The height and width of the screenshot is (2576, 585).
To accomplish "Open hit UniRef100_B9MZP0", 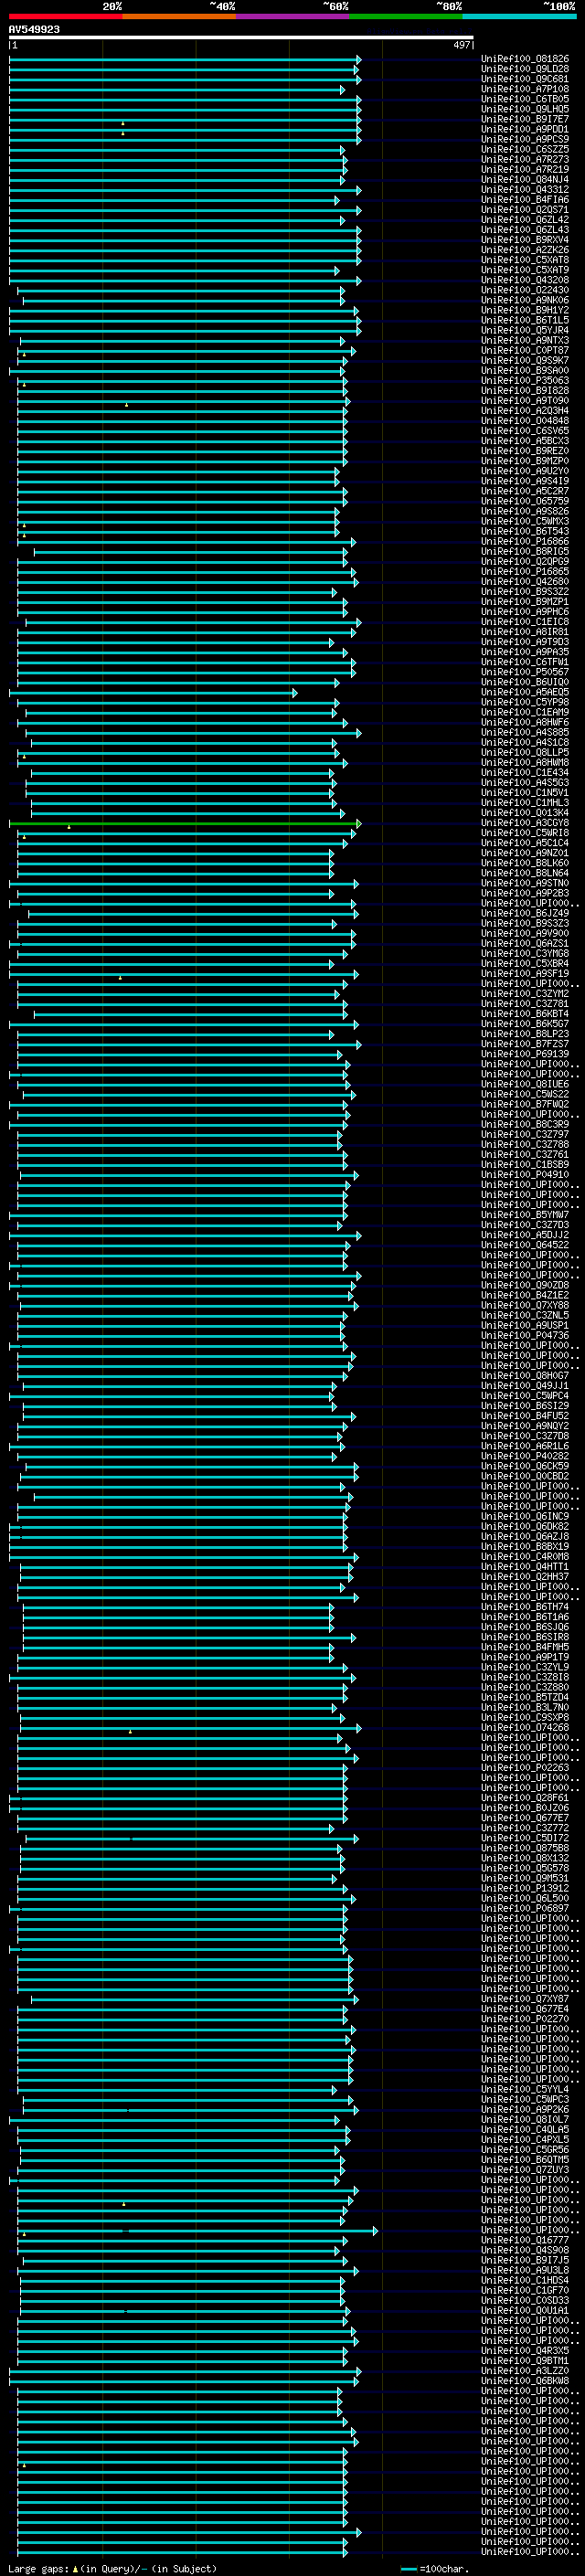I will pyautogui.click(x=525, y=461).
